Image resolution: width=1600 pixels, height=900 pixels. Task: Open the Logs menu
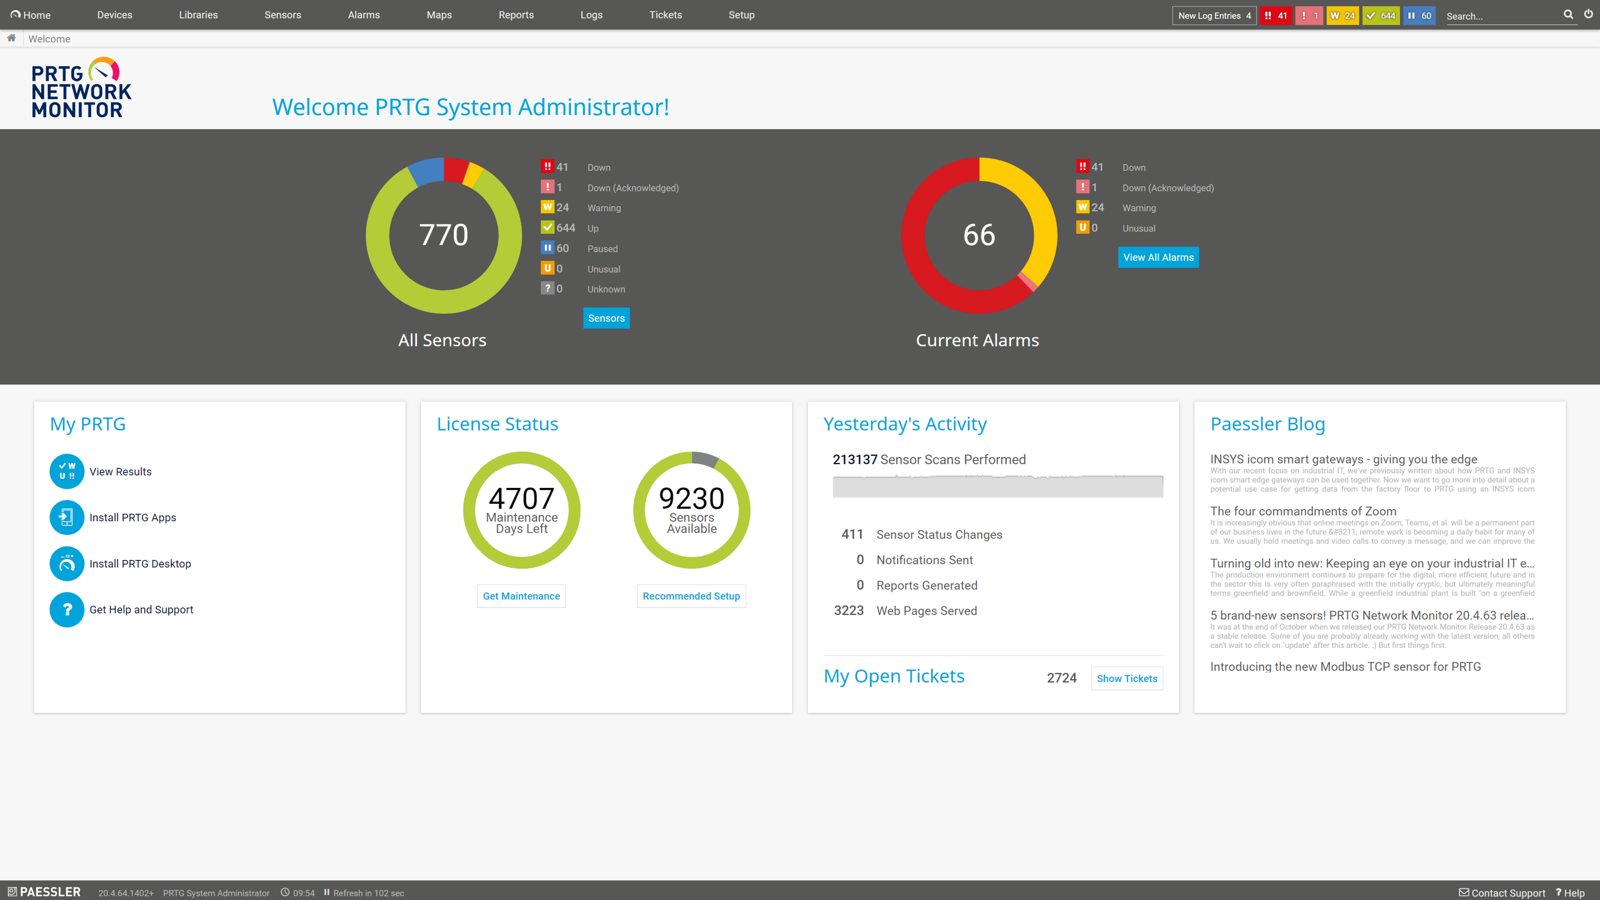coord(592,15)
